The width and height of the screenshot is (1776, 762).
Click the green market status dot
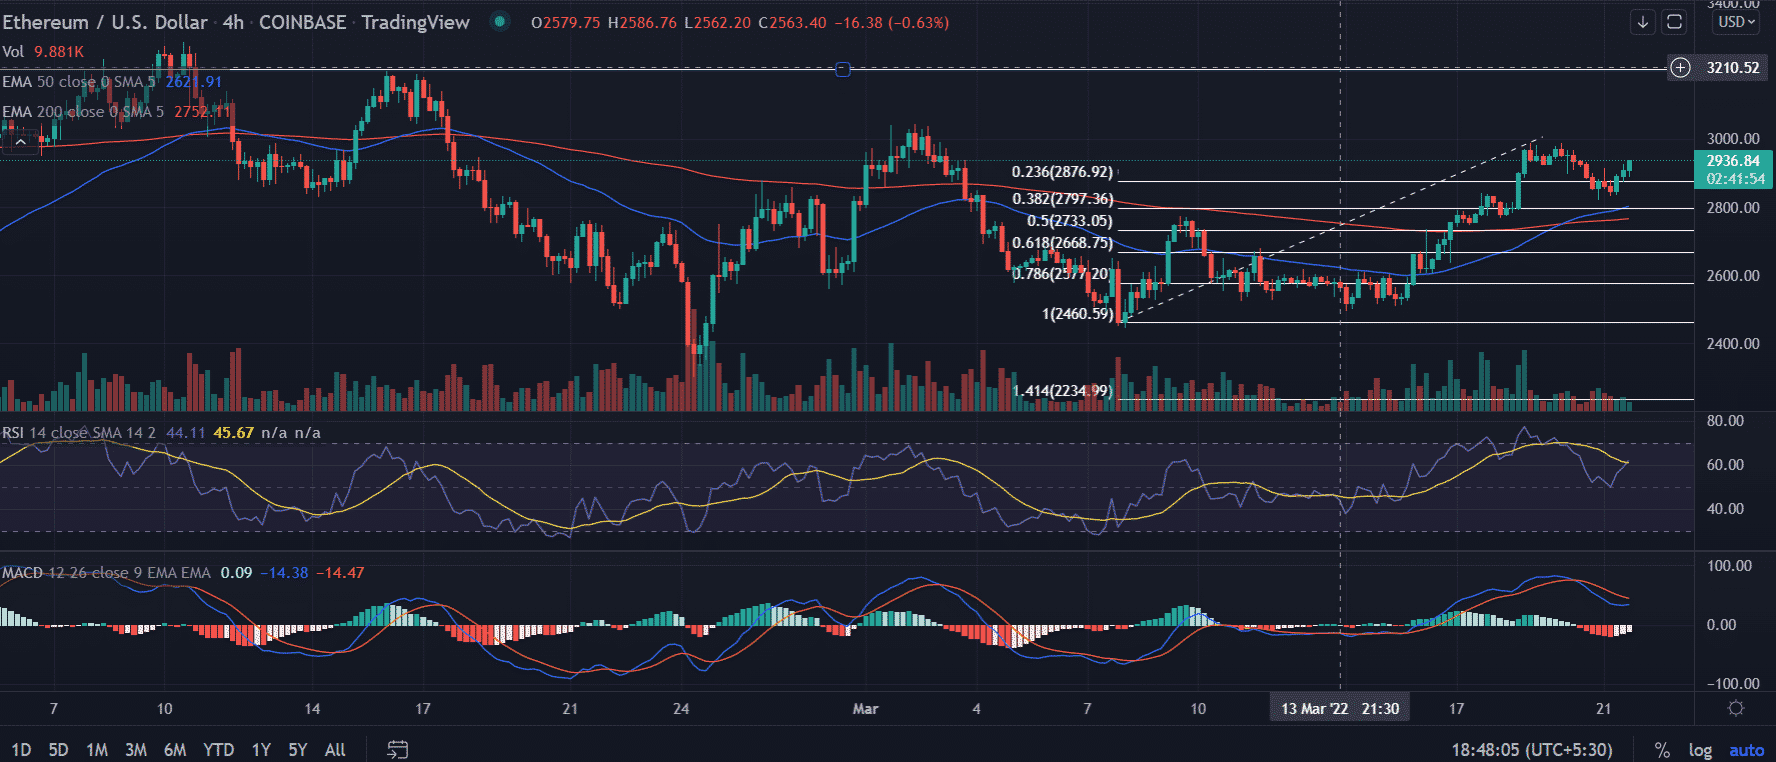coord(500,22)
